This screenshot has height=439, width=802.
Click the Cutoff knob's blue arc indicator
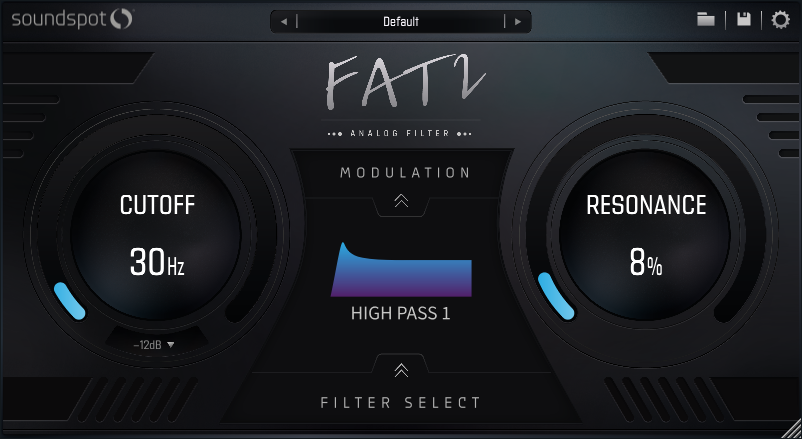69,302
